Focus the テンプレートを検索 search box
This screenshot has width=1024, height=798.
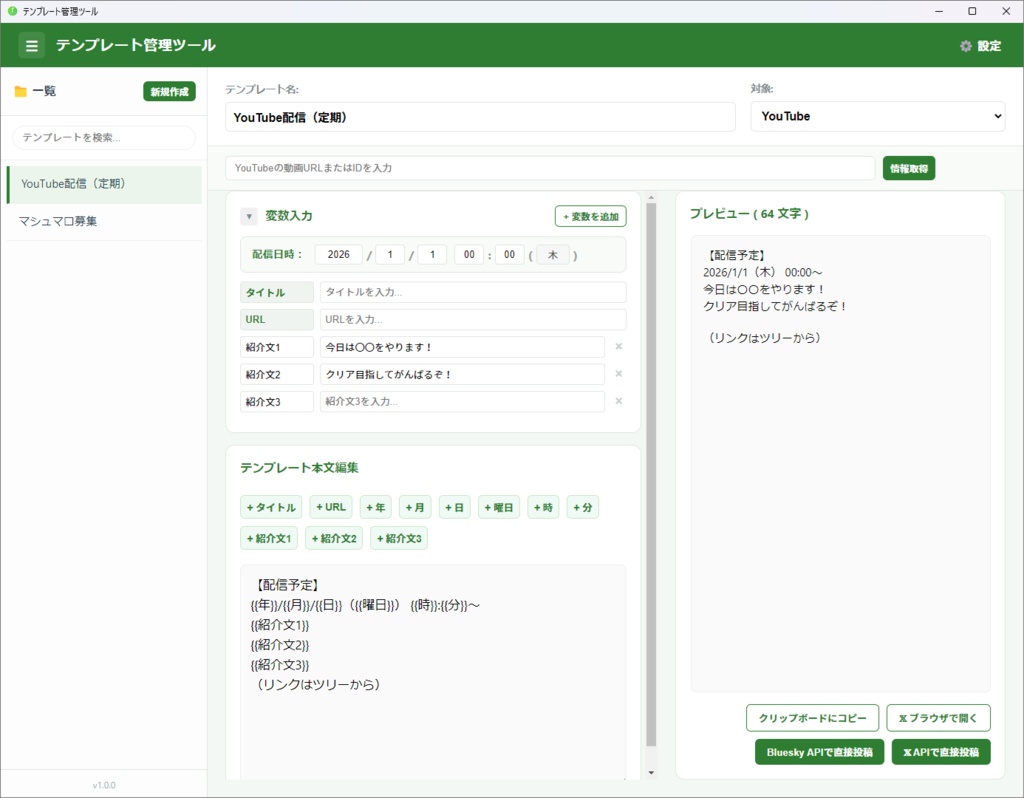pyautogui.click(x=104, y=137)
